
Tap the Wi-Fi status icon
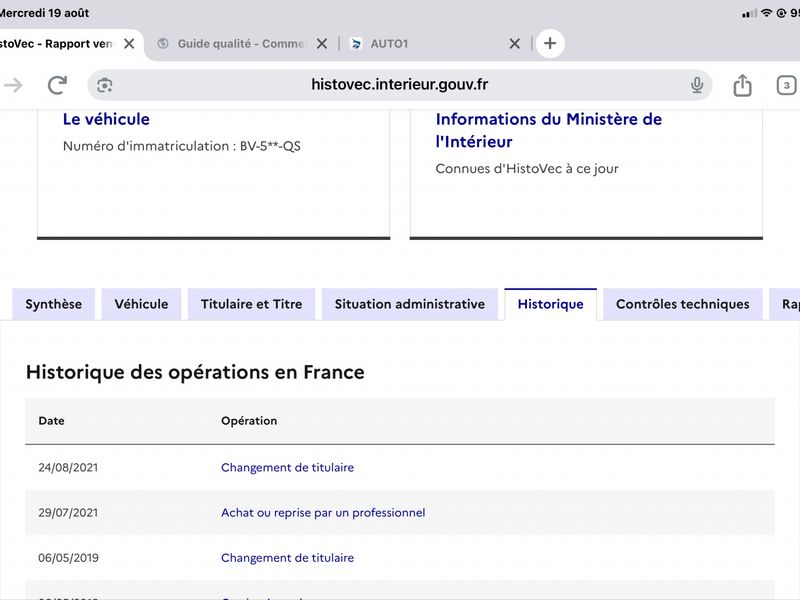tap(766, 13)
